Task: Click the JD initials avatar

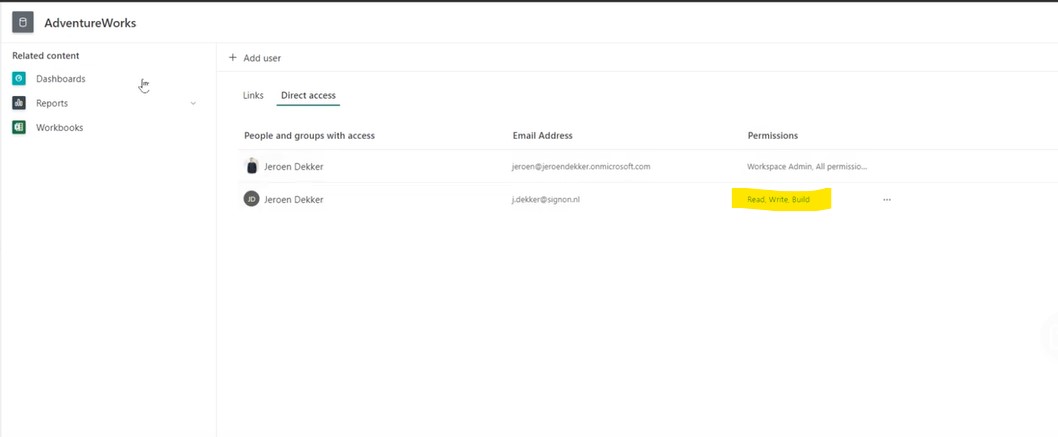Action: [252, 199]
